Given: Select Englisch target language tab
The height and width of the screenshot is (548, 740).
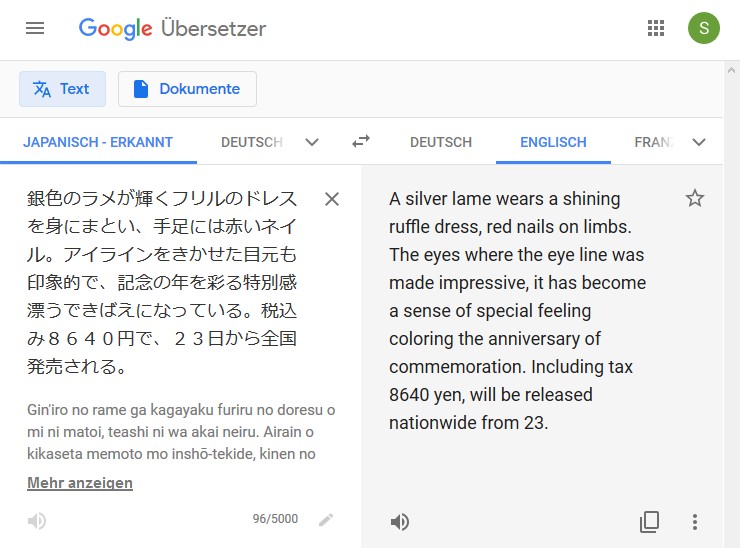Looking at the screenshot, I should [553, 142].
